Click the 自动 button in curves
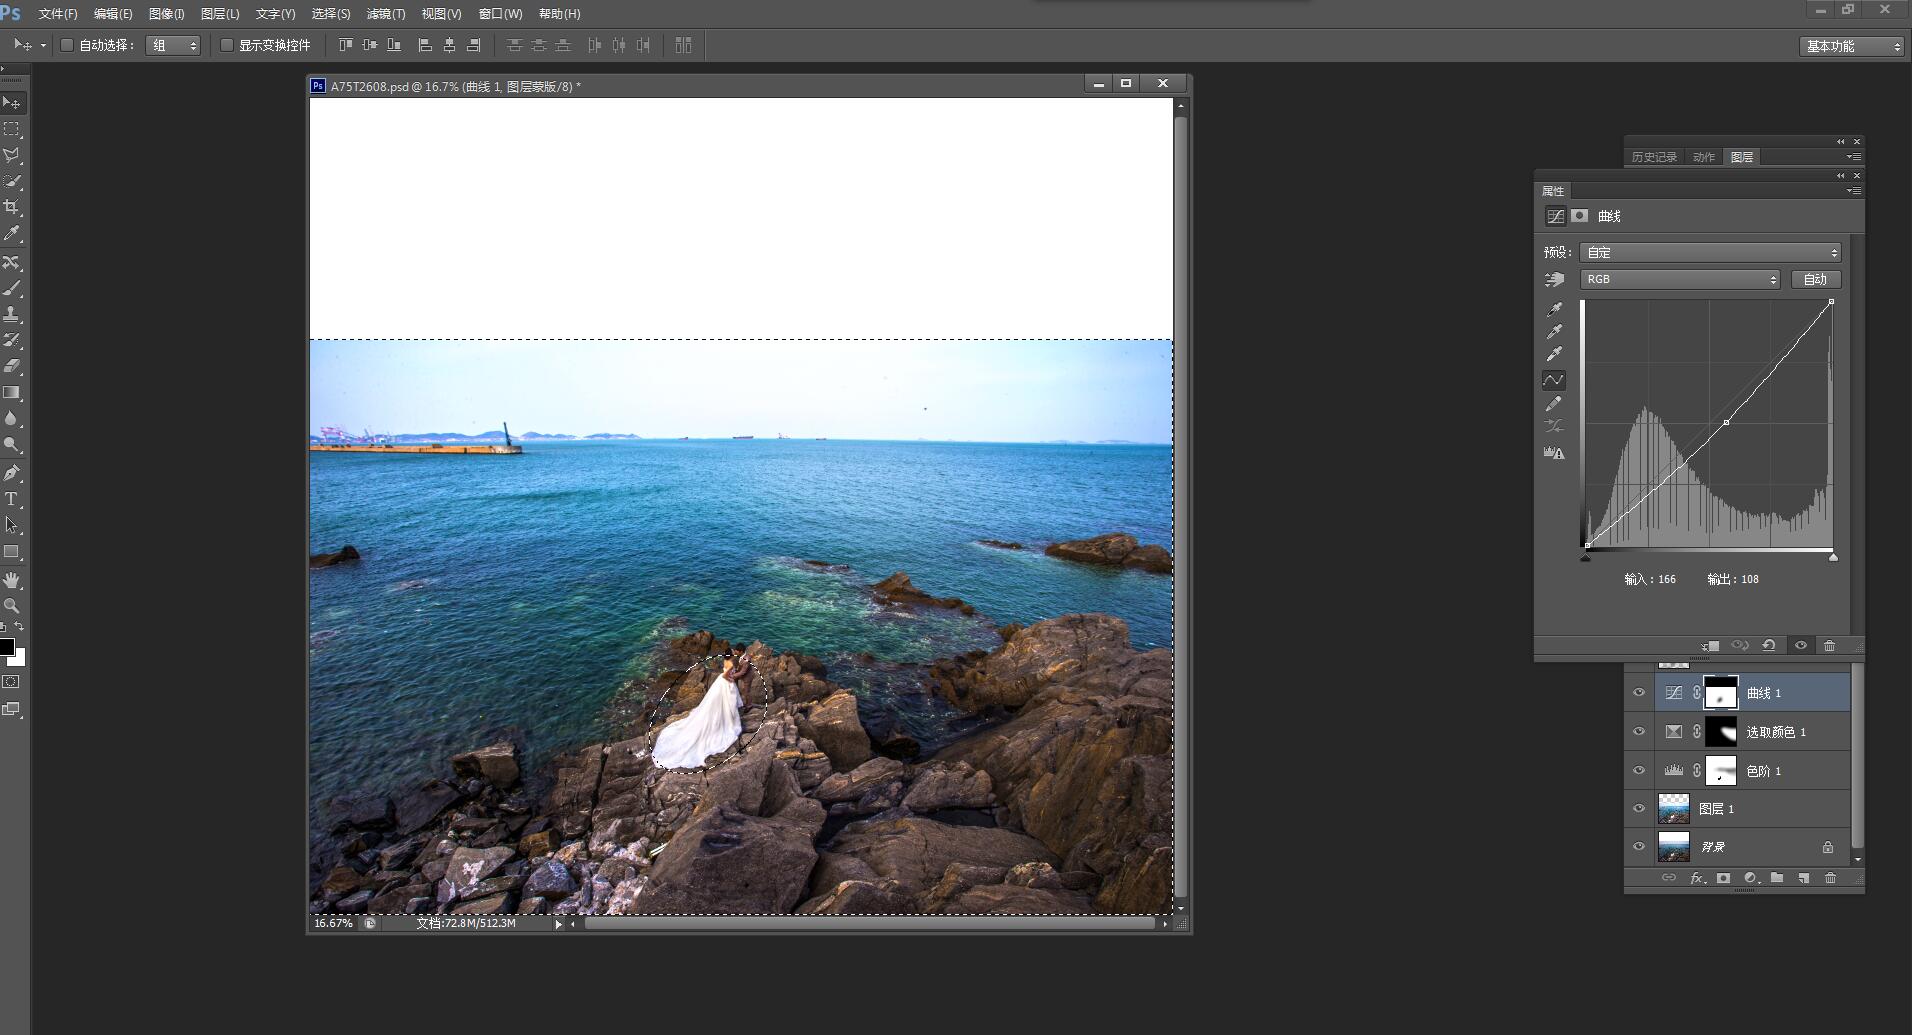The width and height of the screenshot is (1912, 1035). [1815, 279]
